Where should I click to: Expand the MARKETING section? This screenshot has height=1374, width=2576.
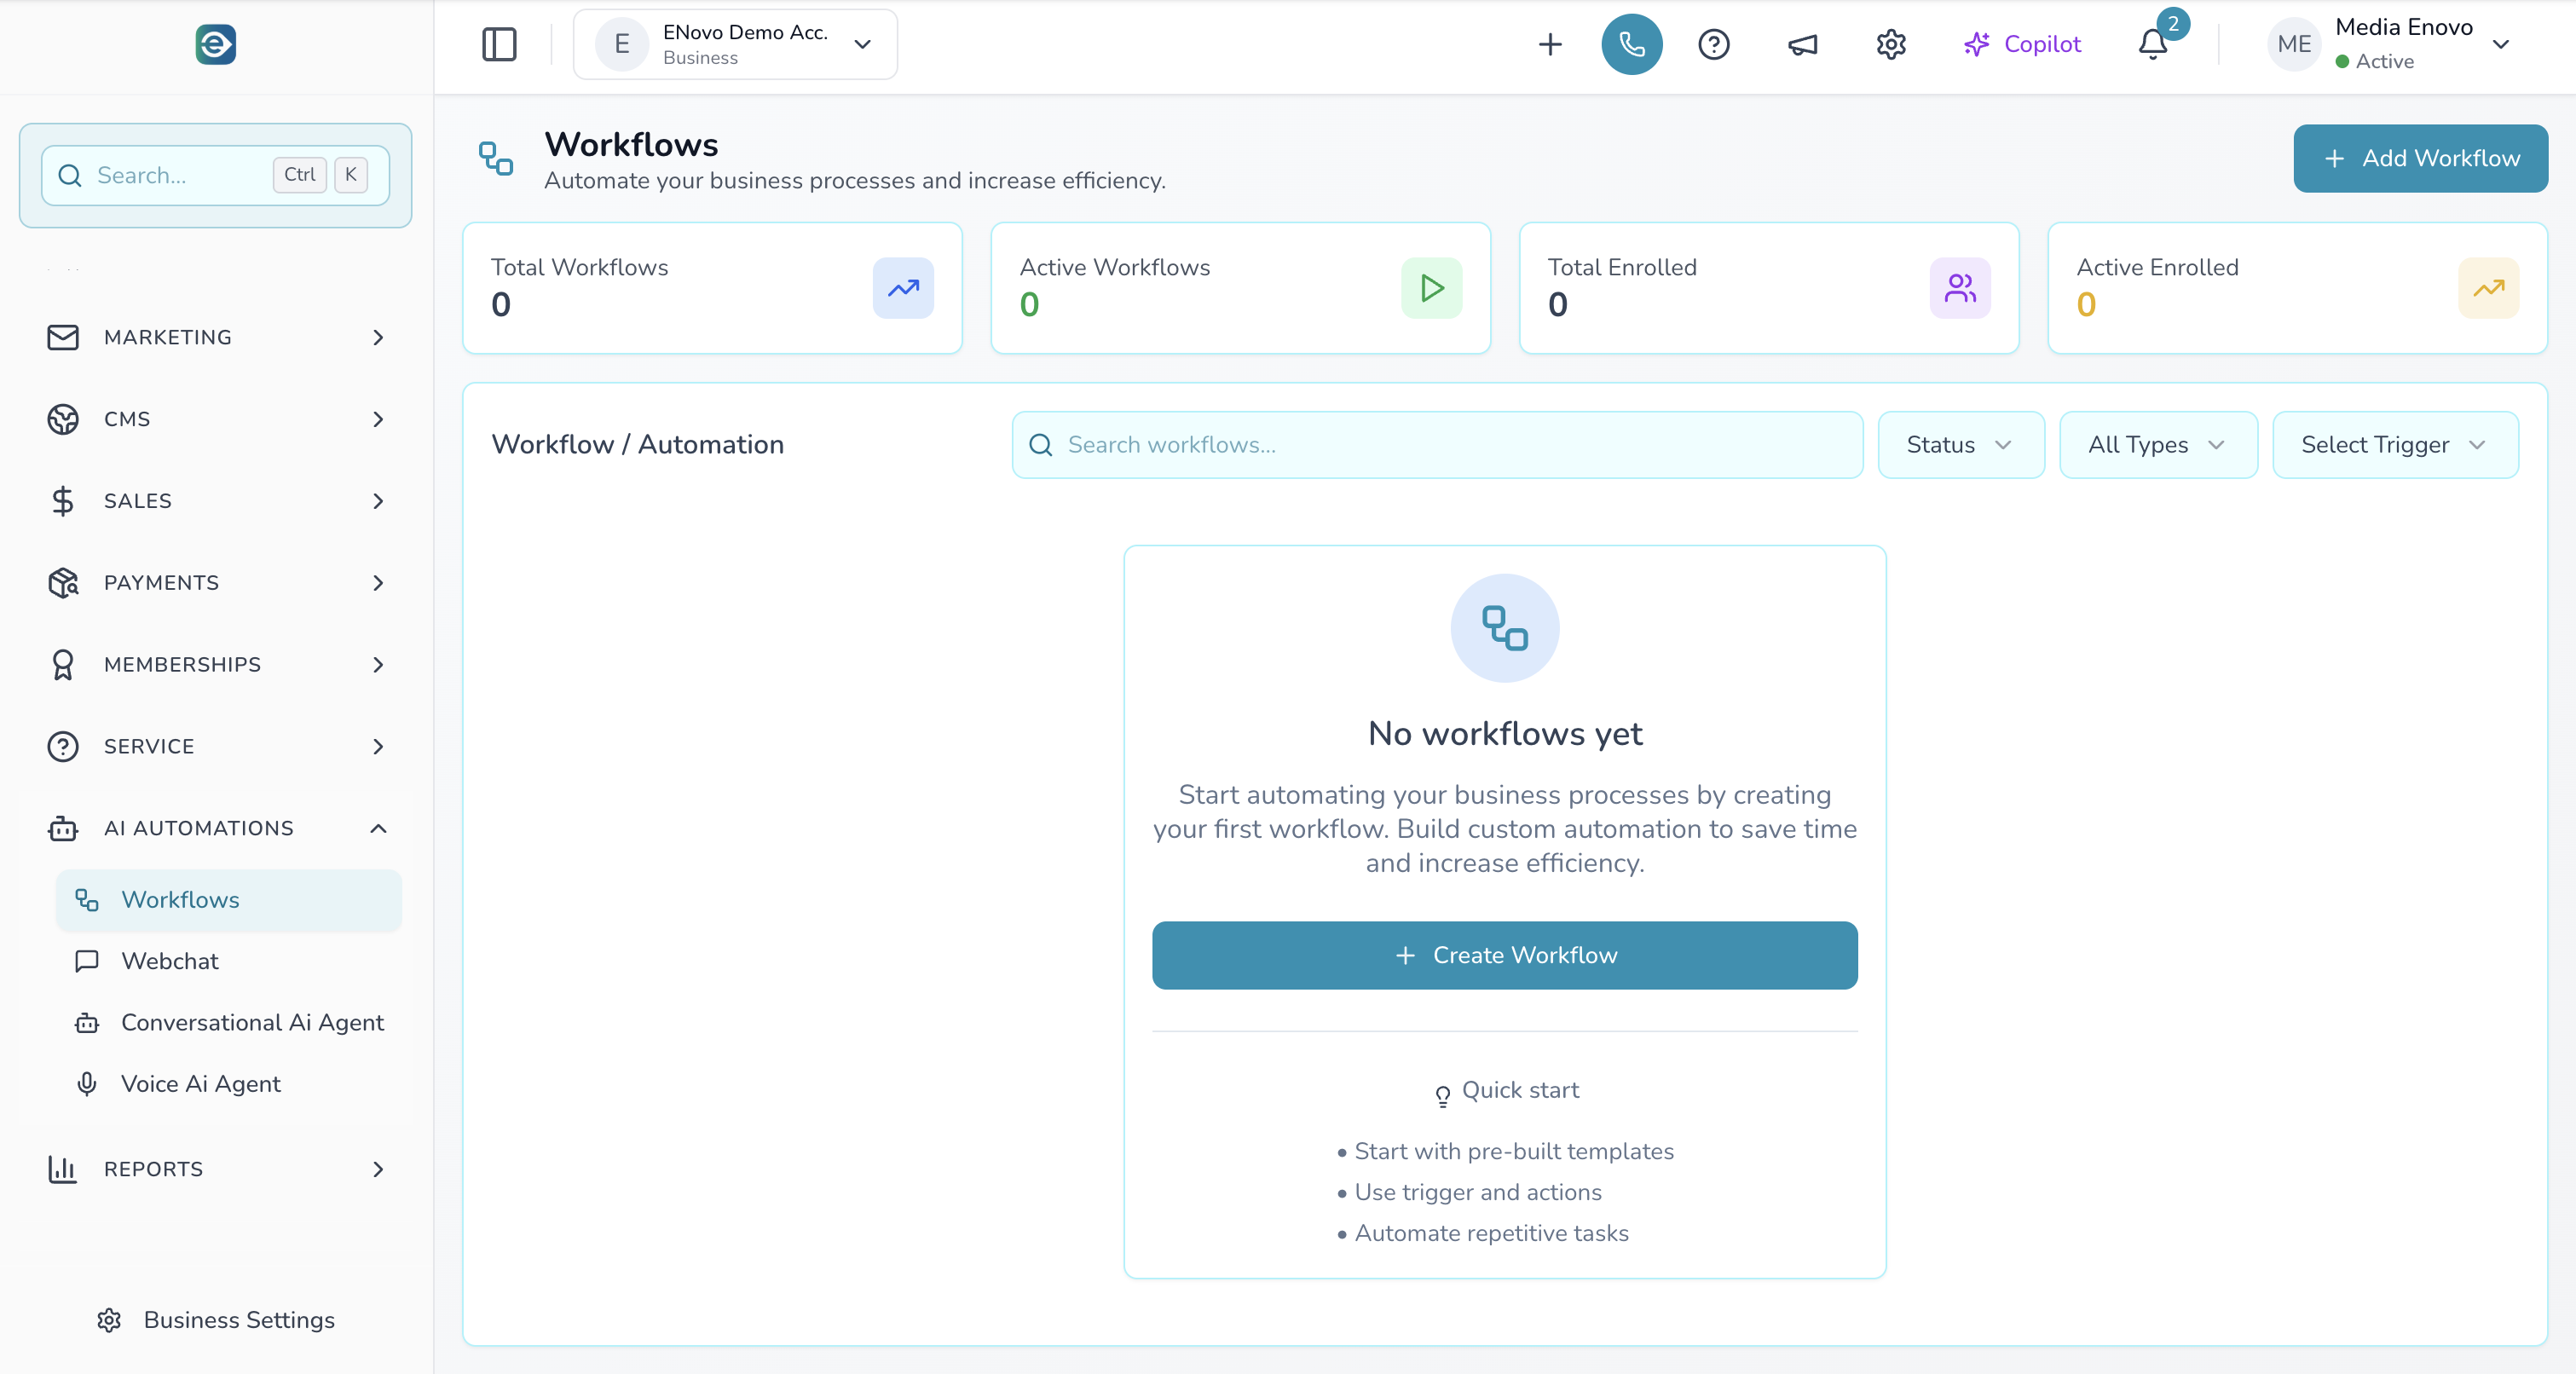(x=216, y=337)
